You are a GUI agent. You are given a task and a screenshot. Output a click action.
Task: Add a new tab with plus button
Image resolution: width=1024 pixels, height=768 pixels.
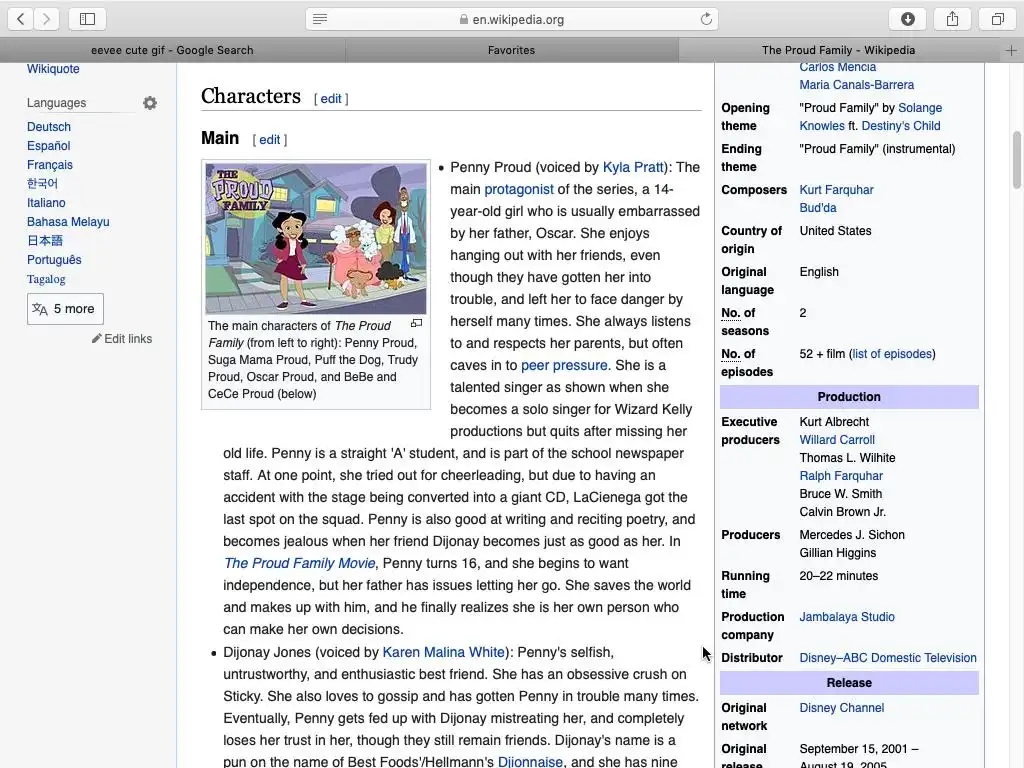(x=1011, y=50)
